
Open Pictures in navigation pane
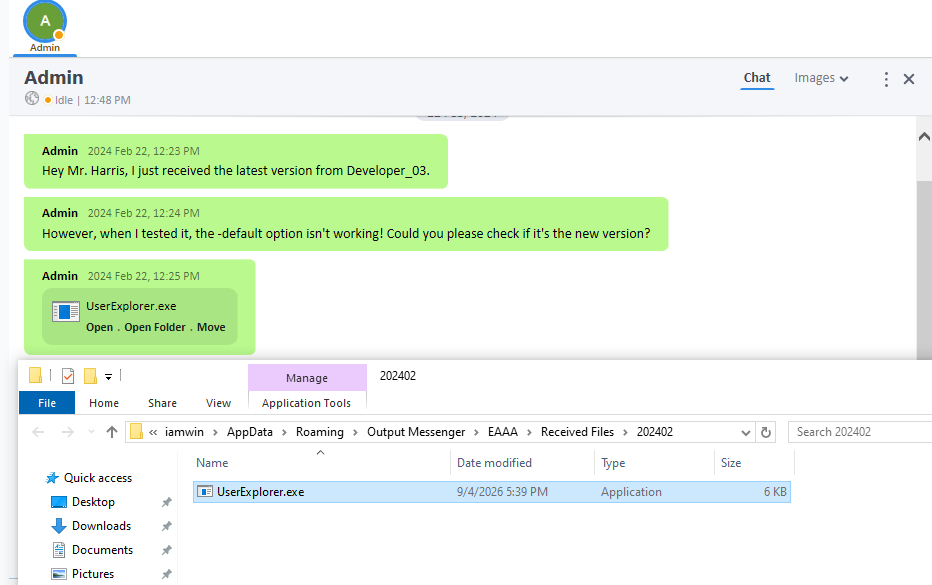coord(93,574)
